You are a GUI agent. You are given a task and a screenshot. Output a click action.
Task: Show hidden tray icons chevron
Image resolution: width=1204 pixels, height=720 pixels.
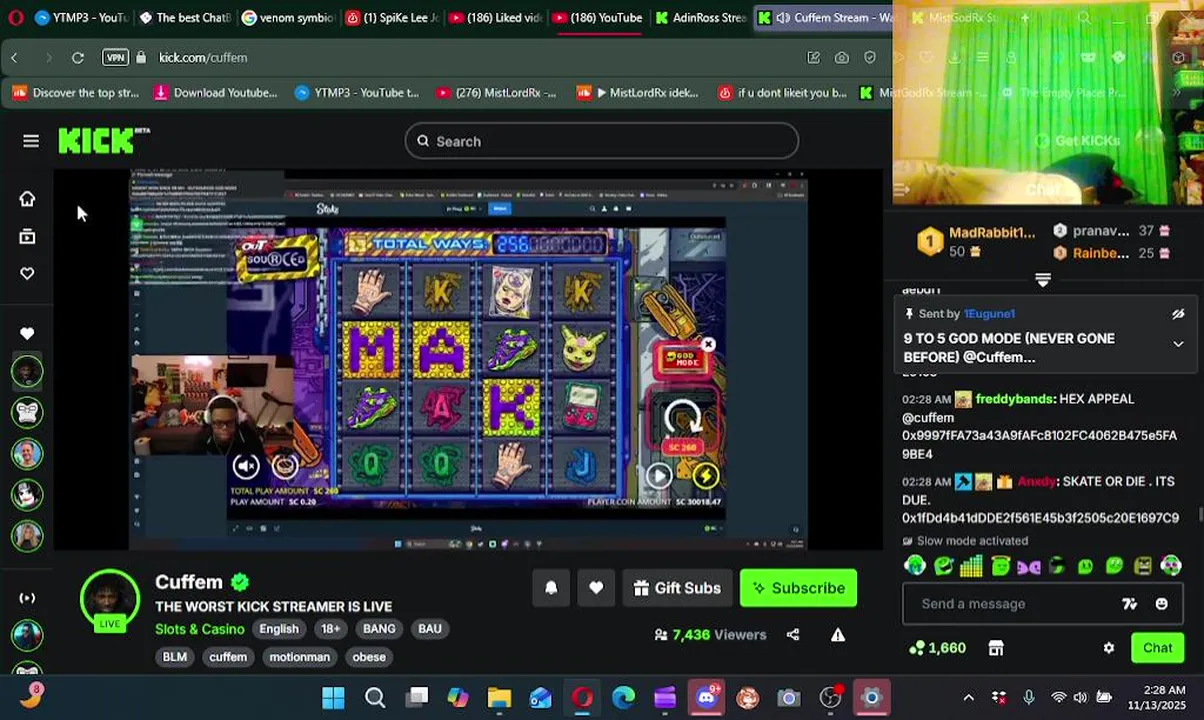(x=968, y=697)
